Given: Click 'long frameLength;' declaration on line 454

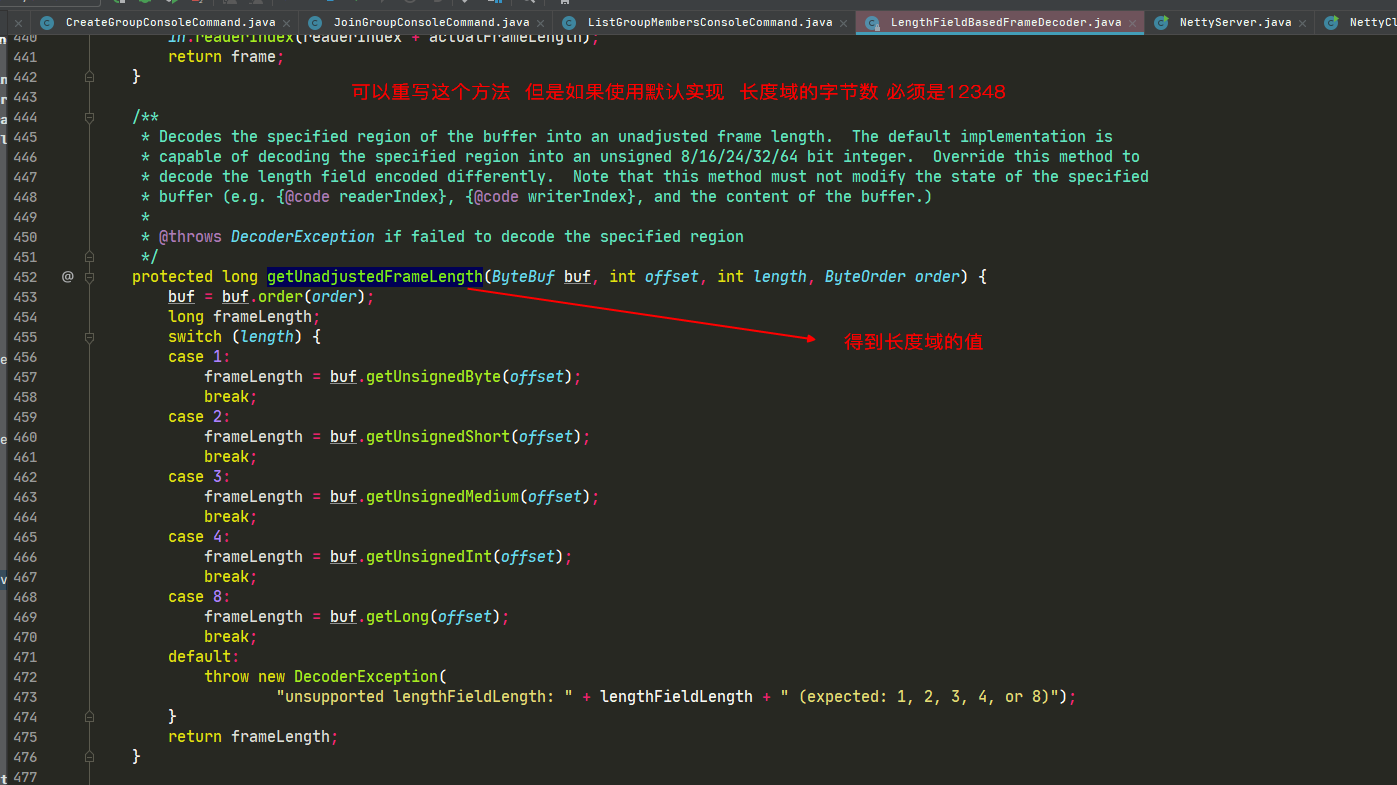Looking at the screenshot, I should [244, 317].
